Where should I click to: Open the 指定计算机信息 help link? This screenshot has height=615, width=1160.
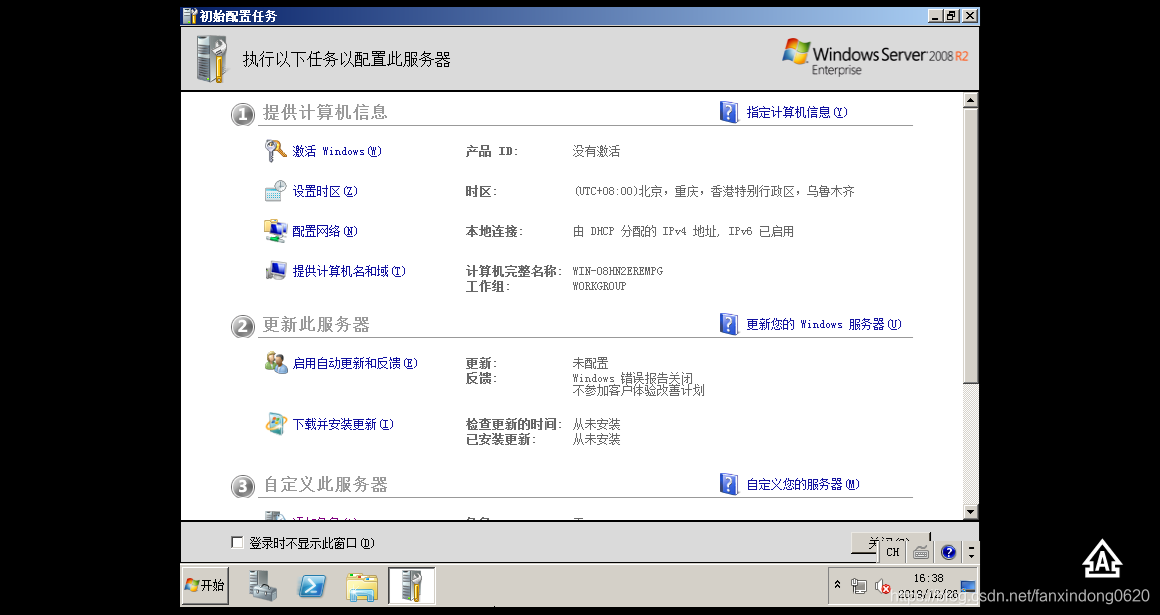coord(797,112)
